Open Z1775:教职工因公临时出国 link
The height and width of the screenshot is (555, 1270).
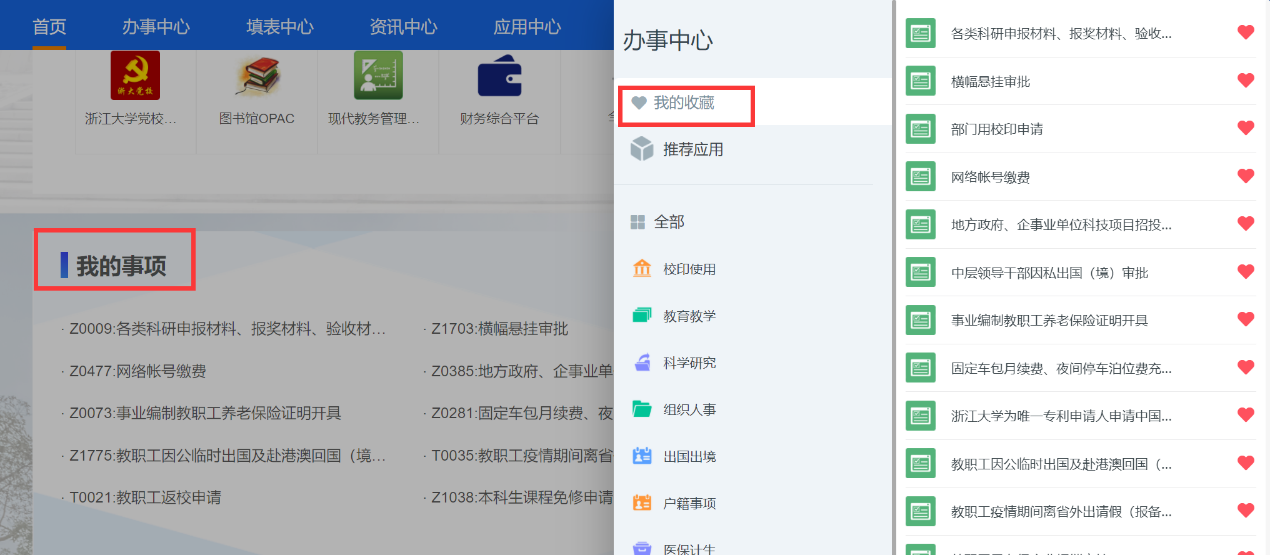click(x=227, y=455)
